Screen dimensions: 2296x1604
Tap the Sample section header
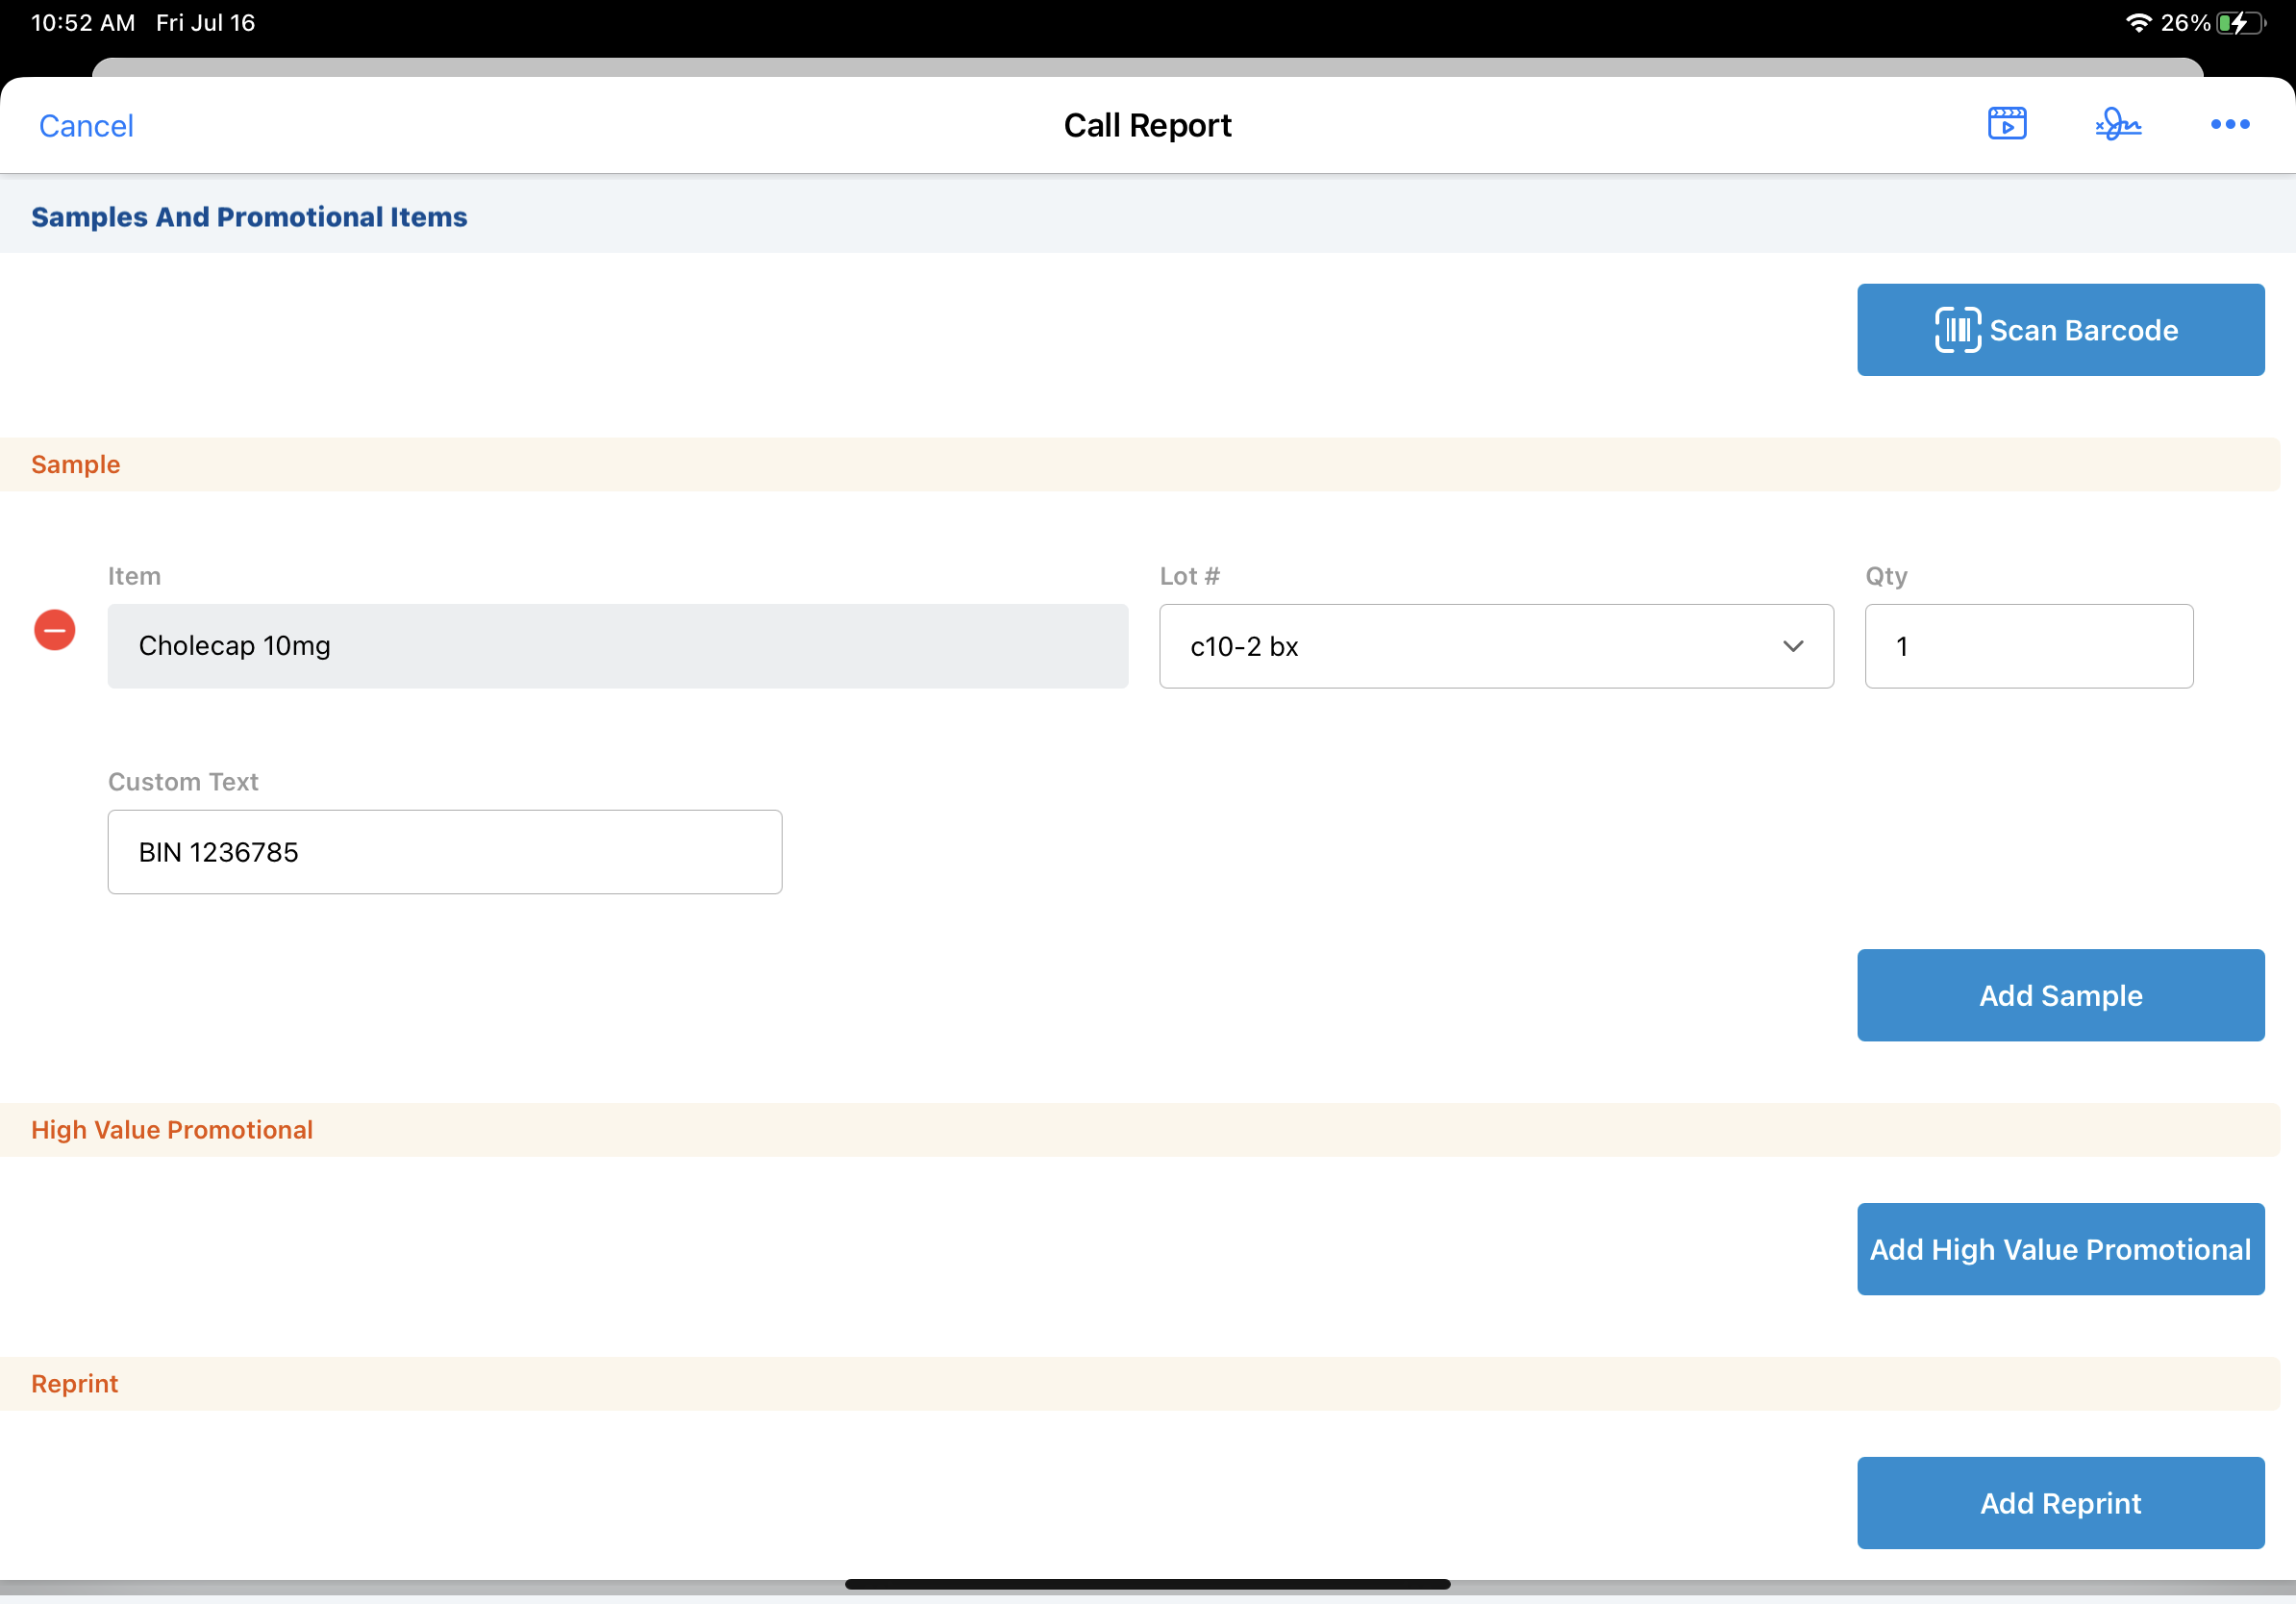(76, 464)
